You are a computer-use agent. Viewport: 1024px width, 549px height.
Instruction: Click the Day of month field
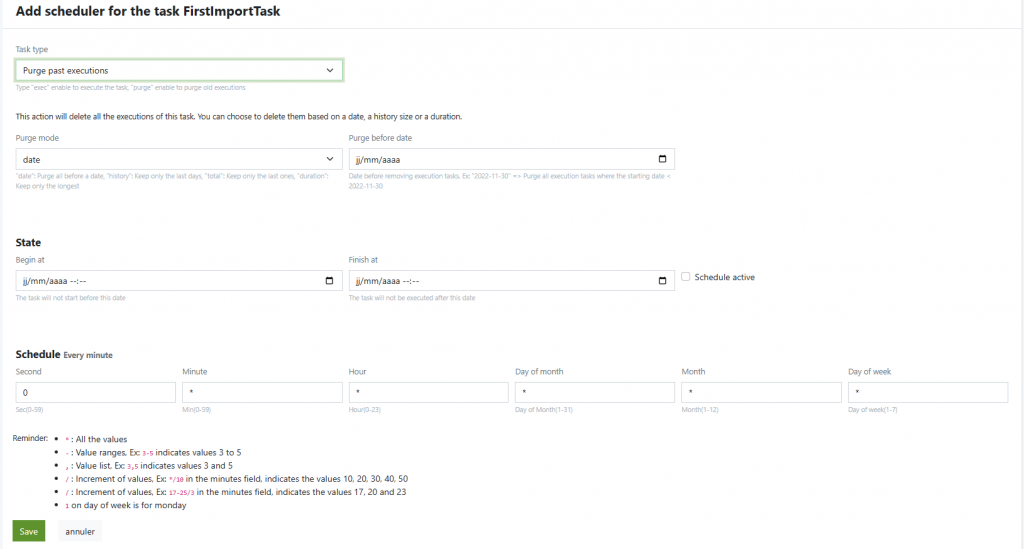594,392
